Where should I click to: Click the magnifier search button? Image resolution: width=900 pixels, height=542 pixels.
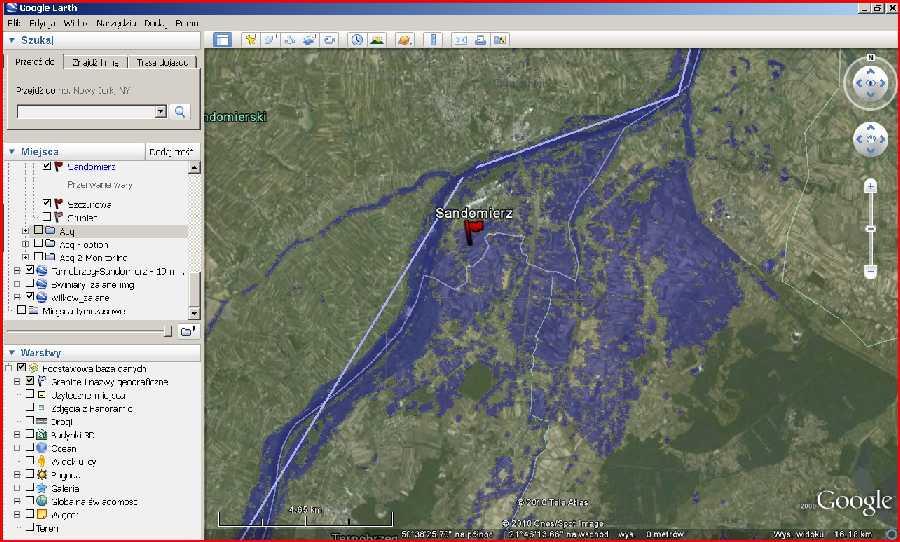click(180, 111)
